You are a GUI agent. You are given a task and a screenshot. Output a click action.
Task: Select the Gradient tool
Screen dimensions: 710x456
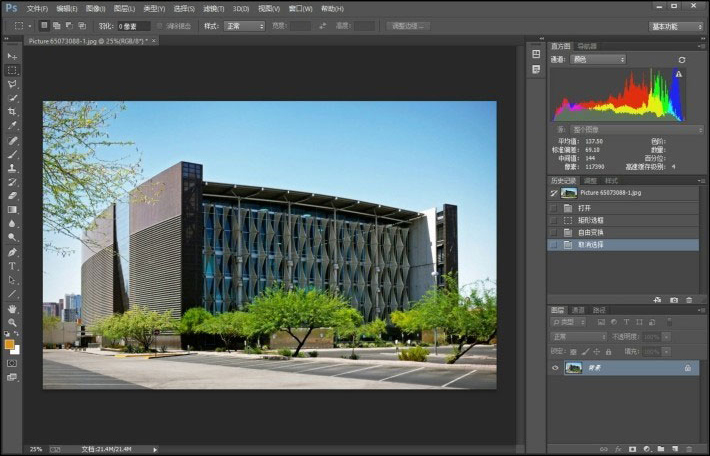point(12,210)
